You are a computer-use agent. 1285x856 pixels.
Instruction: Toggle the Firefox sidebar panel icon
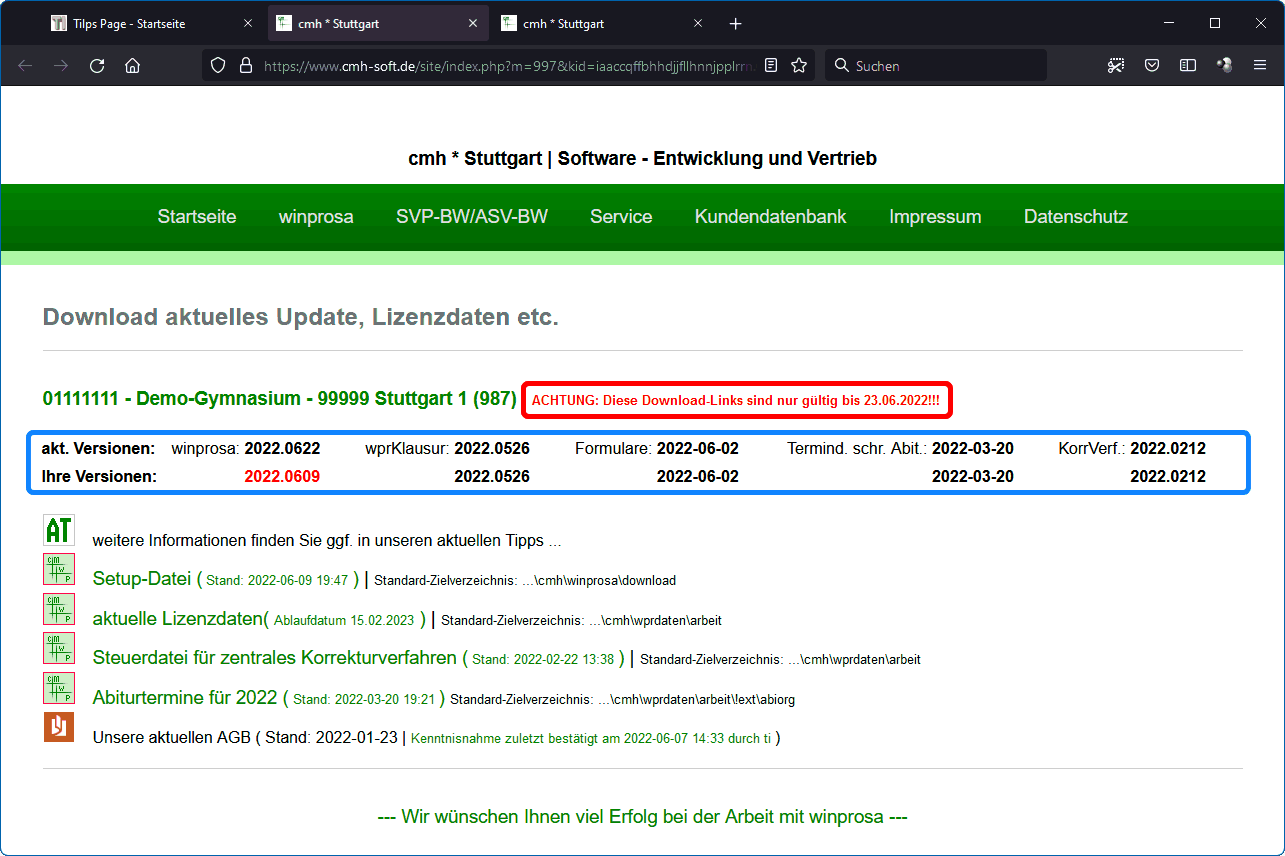tap(1188, 66)
